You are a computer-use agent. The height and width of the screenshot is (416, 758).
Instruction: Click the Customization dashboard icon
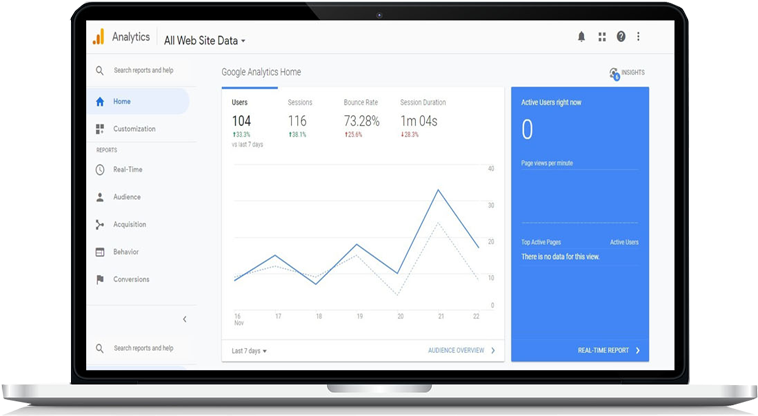tap(100, 129)
